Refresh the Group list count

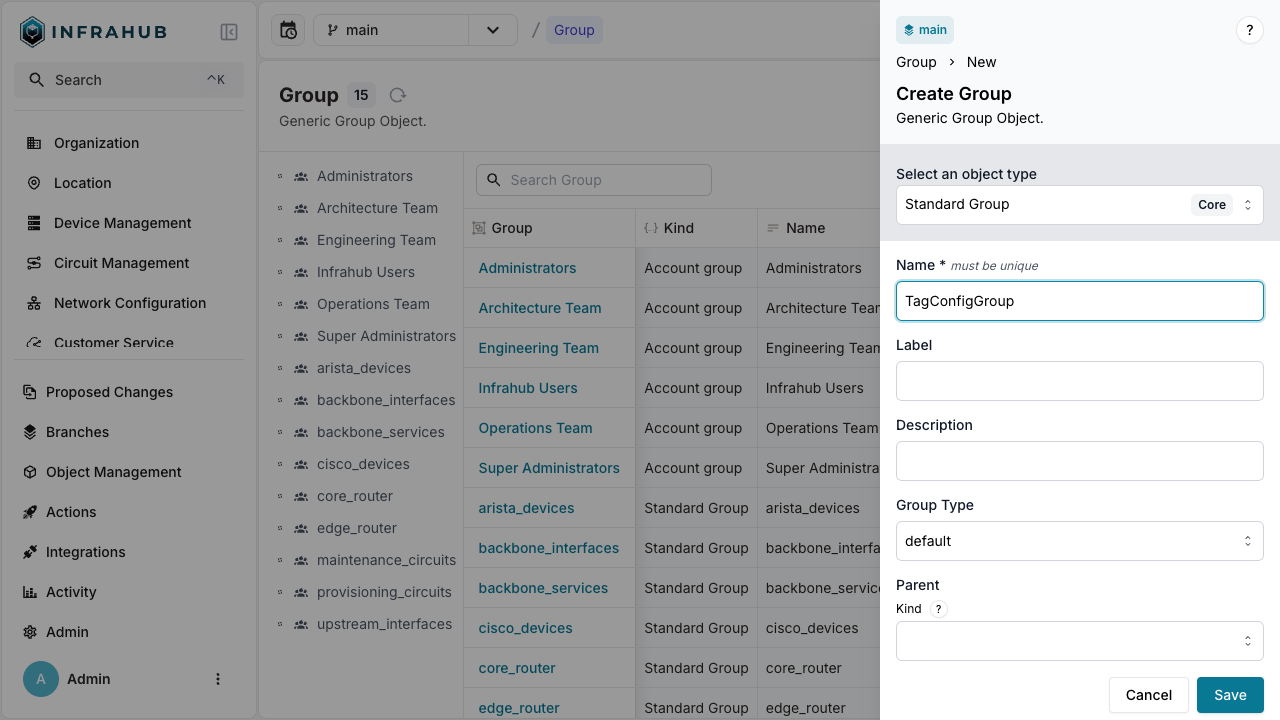(x=398, y=95)
